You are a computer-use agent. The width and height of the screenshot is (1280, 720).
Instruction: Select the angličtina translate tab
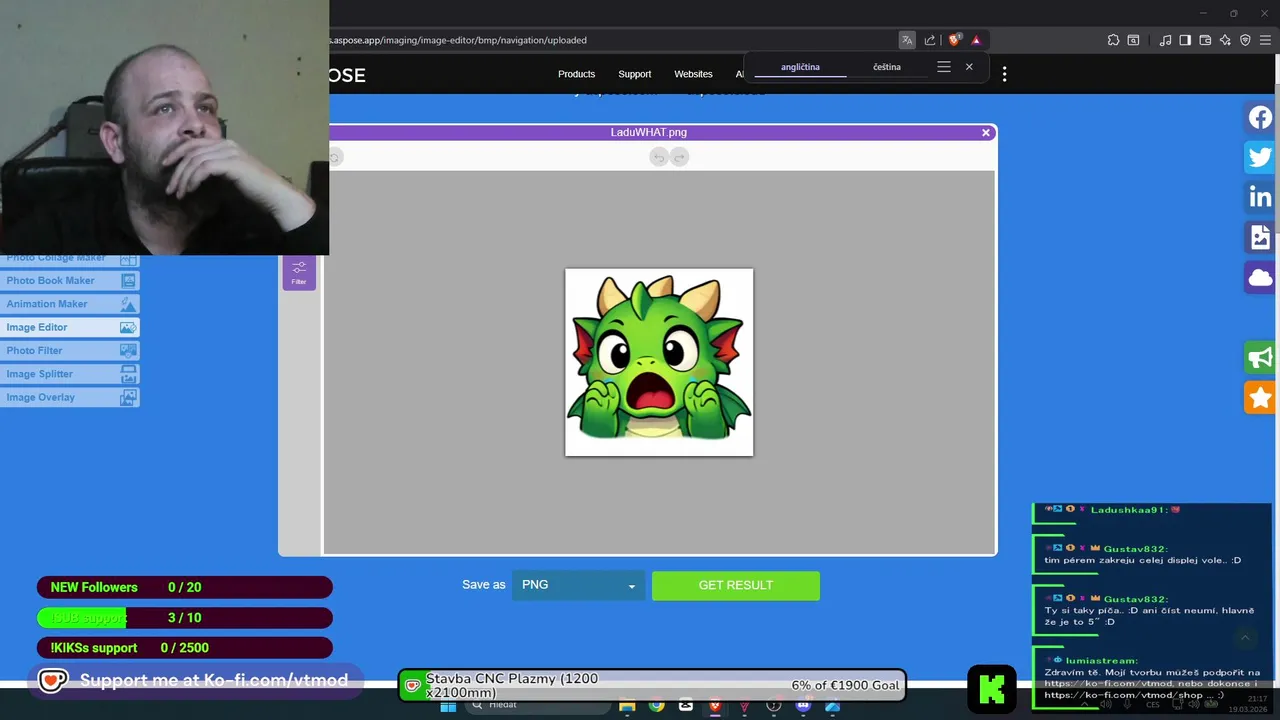point(800,67)
